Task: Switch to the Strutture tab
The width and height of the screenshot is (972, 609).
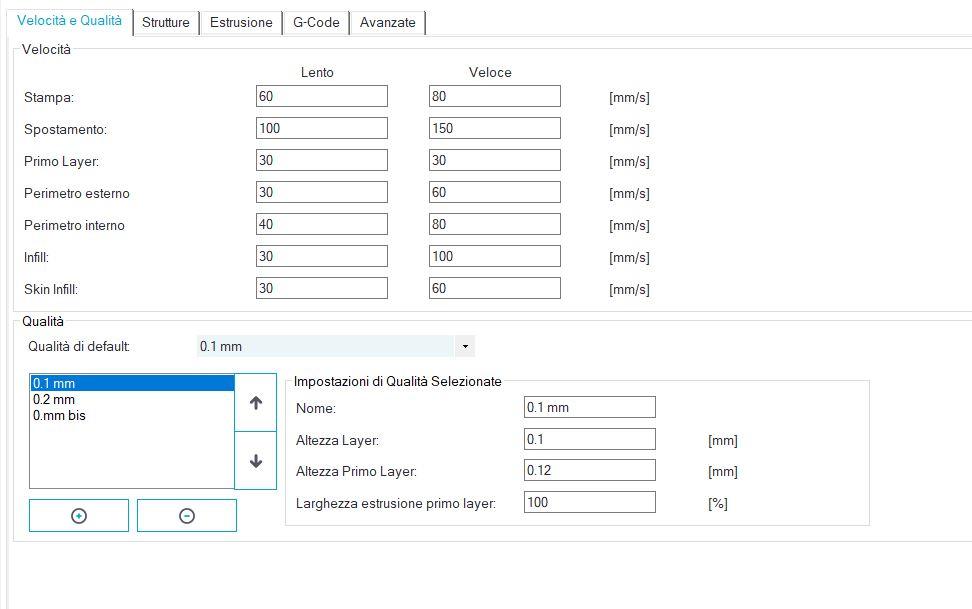Action: coord(166,22)
